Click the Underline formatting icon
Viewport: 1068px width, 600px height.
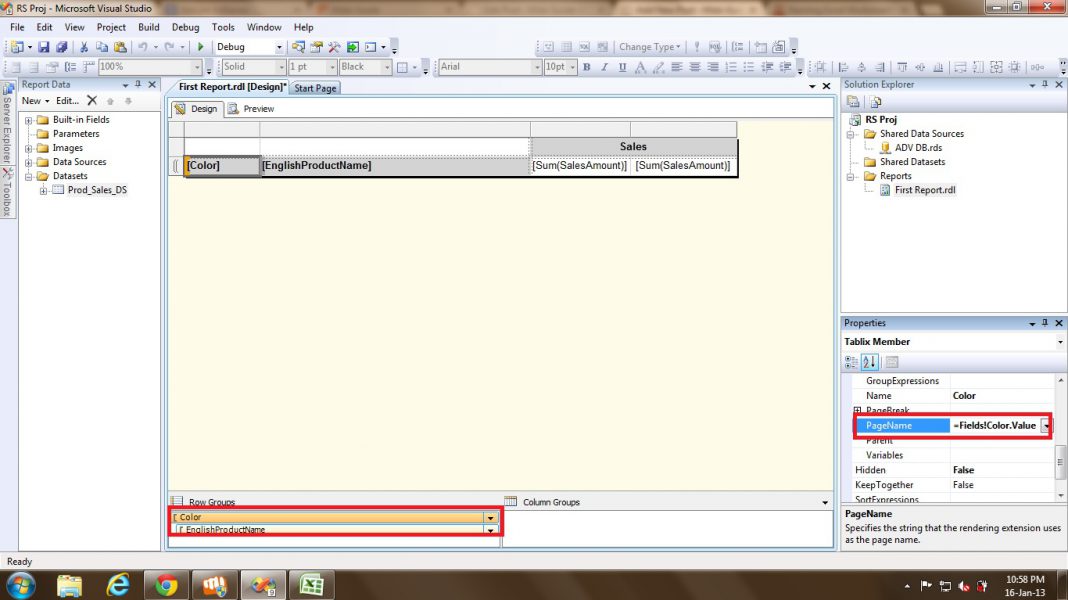pyautogui.click(x=623, y=66)
